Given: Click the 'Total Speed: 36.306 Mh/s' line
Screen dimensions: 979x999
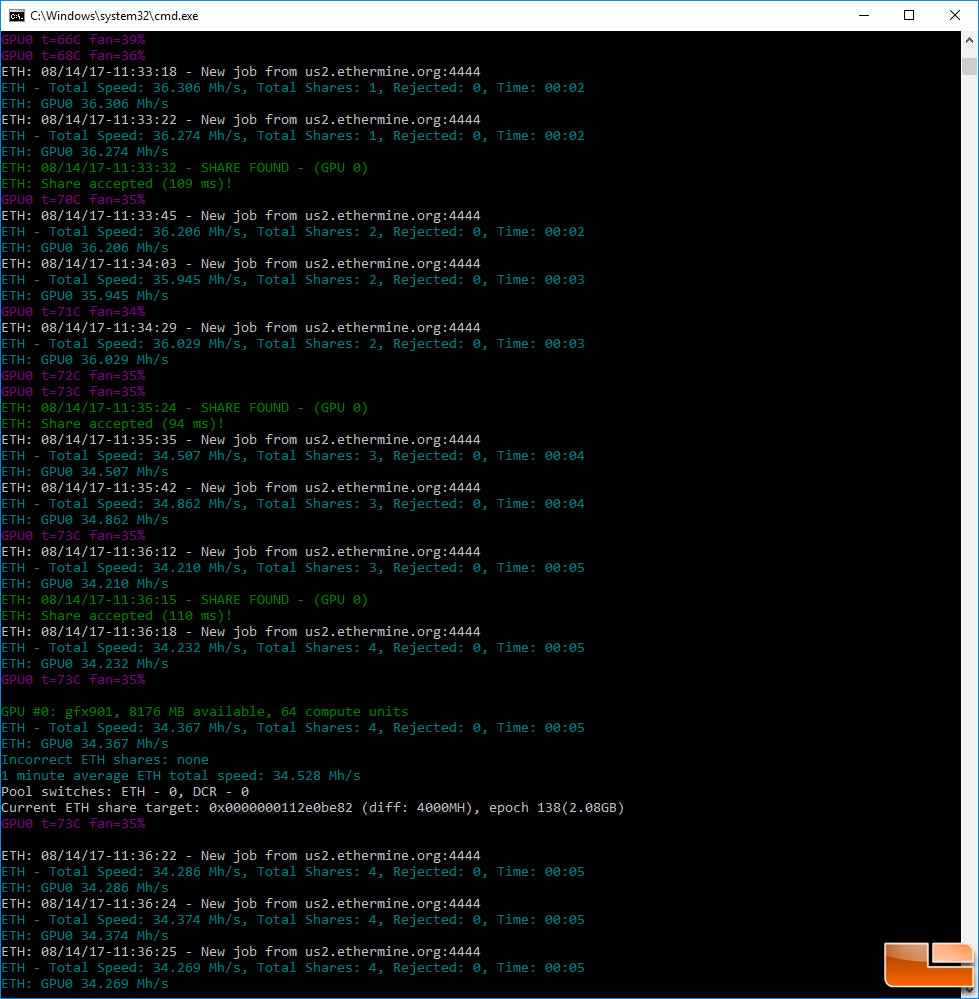Looking at the screenshot, I should [292, 87].
